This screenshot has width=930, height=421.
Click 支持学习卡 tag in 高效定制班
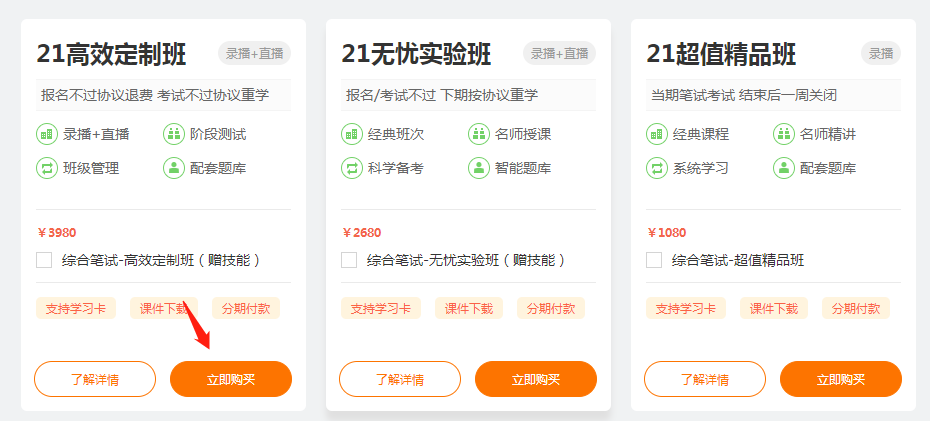pos(76,308)
